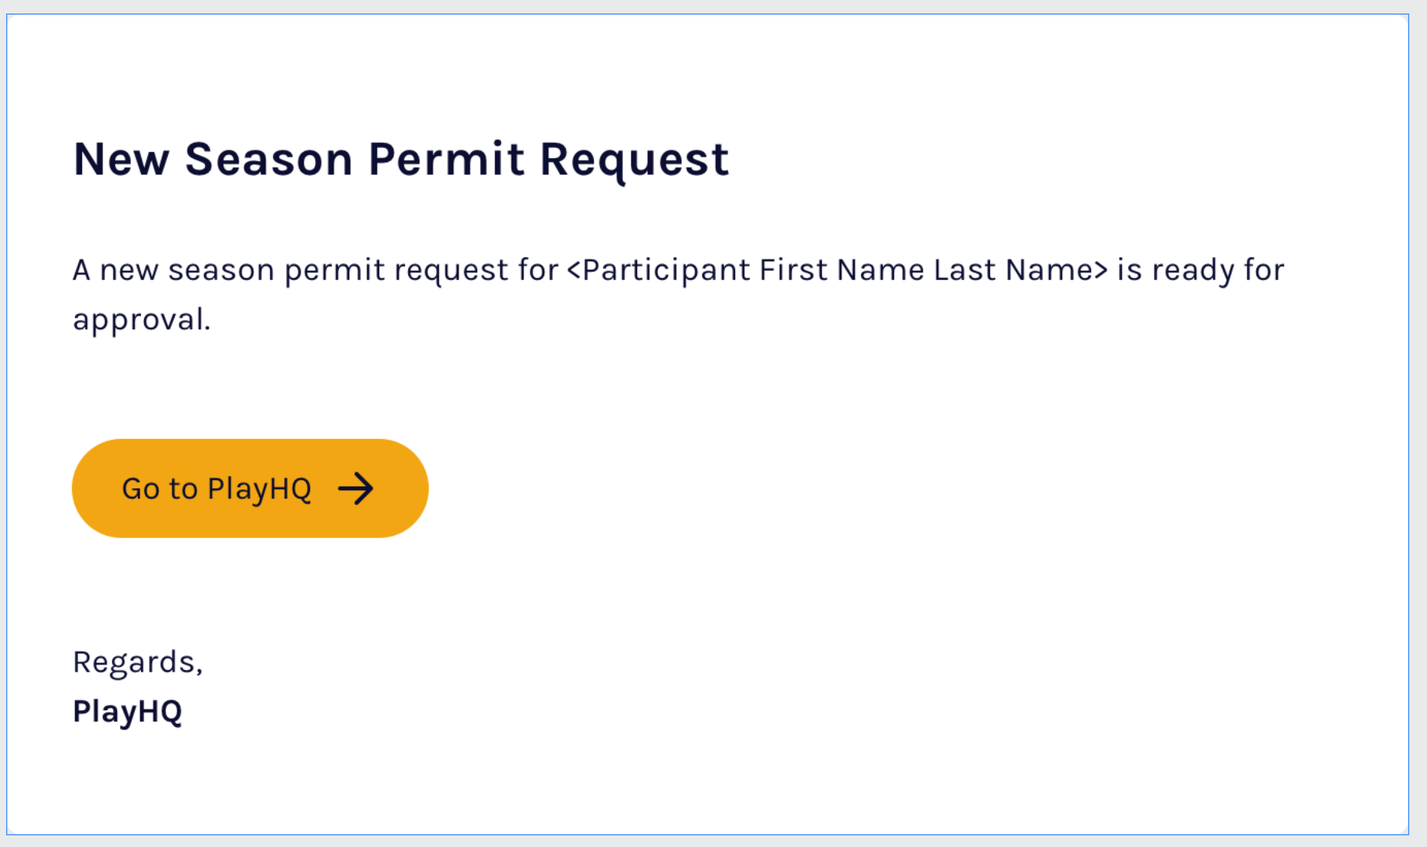Viewport: 1427px width, 847px height.
Task: Click the words "is ready for" in the body
Action: pos(1200,270)
